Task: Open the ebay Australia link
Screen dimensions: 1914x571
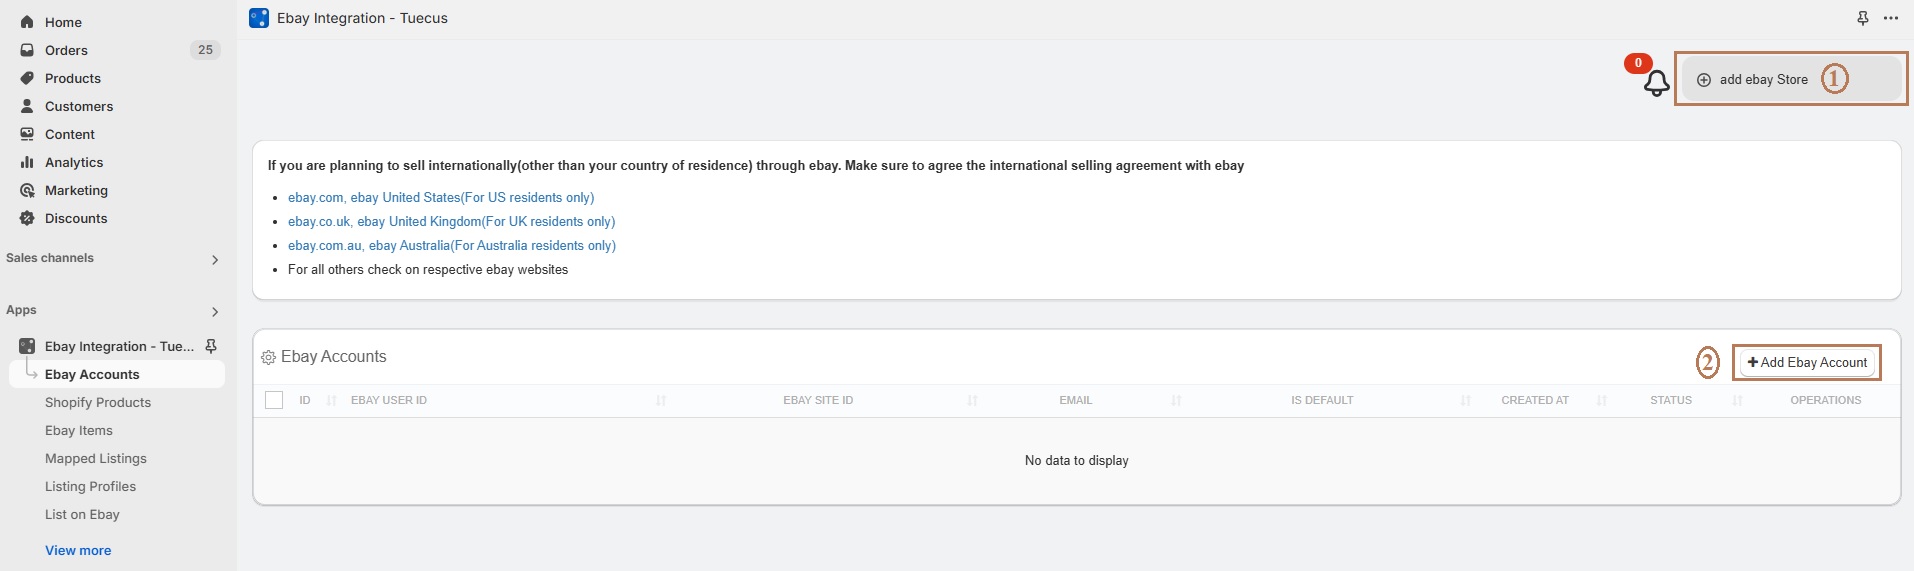Action: point(452,245)
